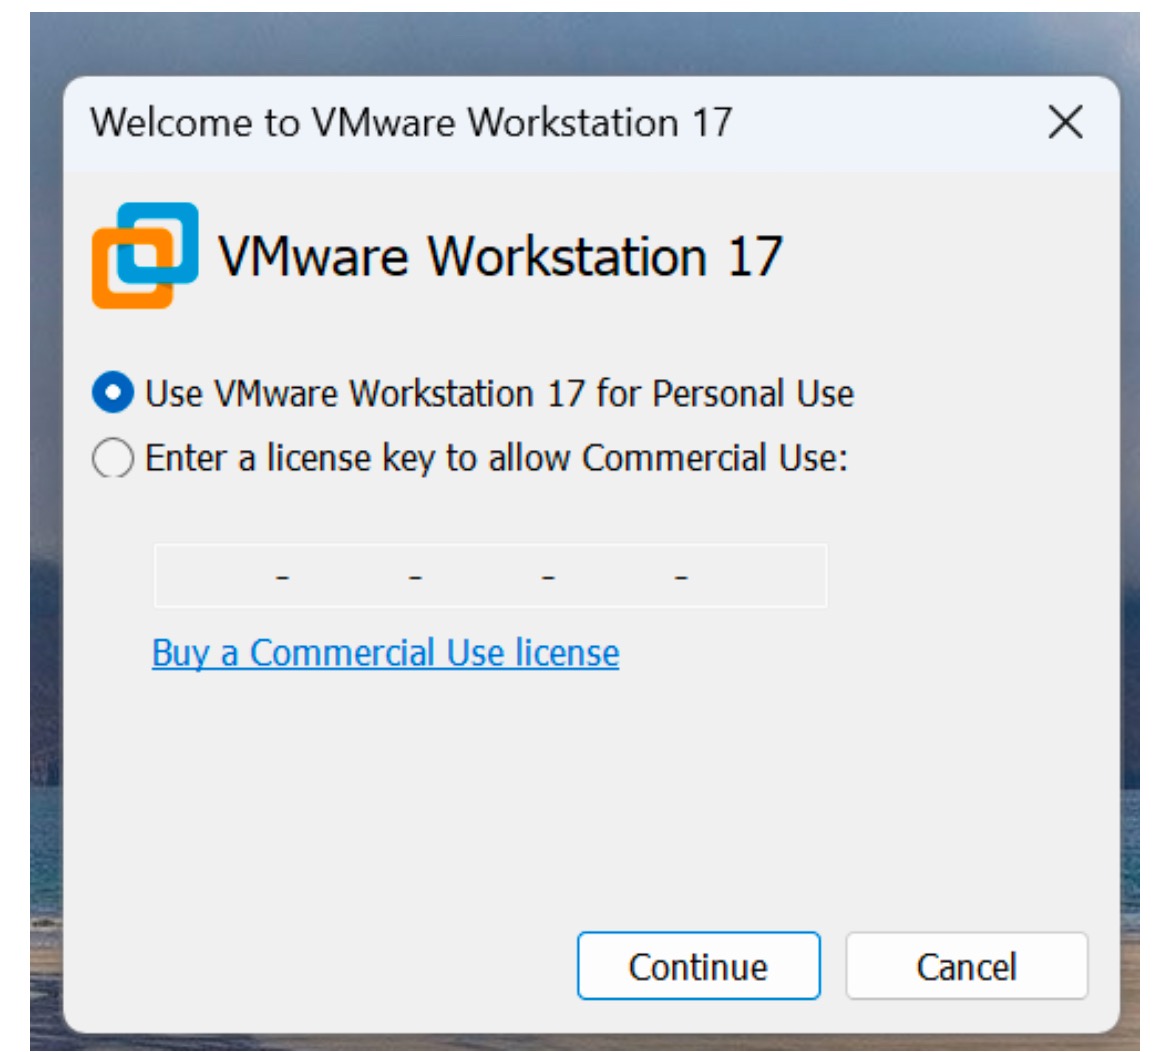This screenshot has height=1052, width=1170.
Task: Click the VMware Workstation logo icon
Action: point(145,255)
